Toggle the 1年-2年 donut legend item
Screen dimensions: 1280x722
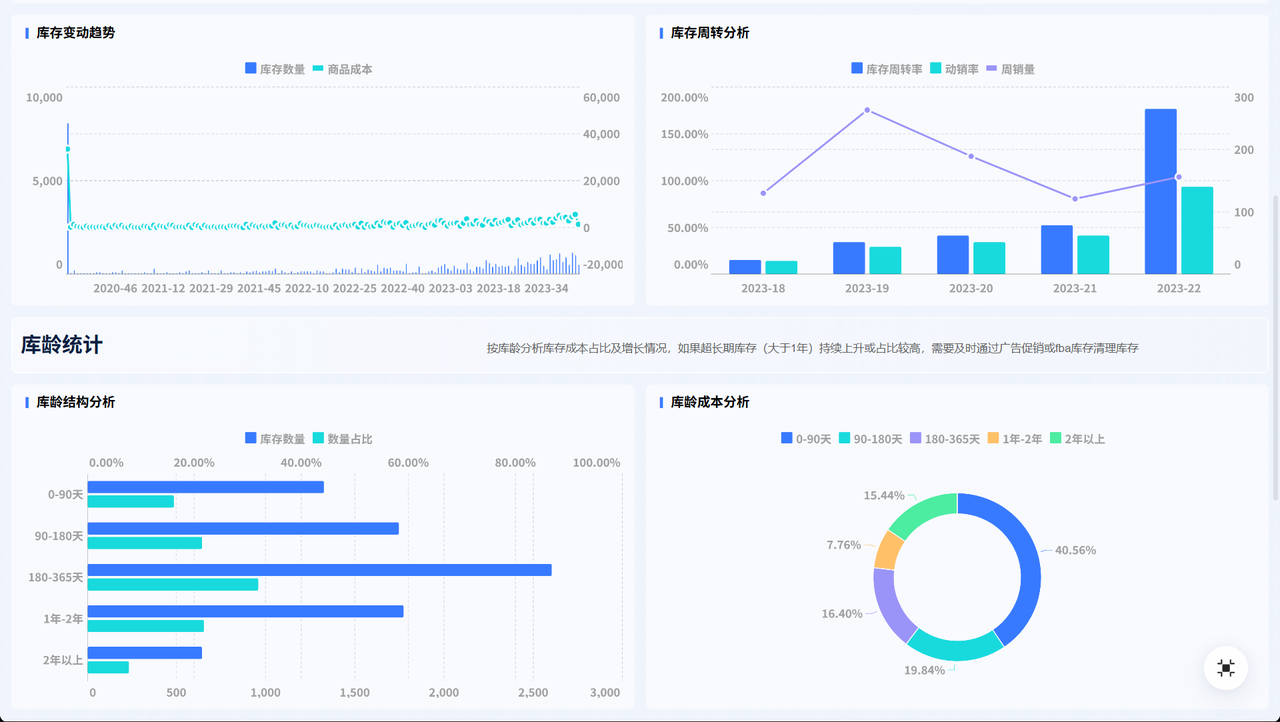[1015, 438]
